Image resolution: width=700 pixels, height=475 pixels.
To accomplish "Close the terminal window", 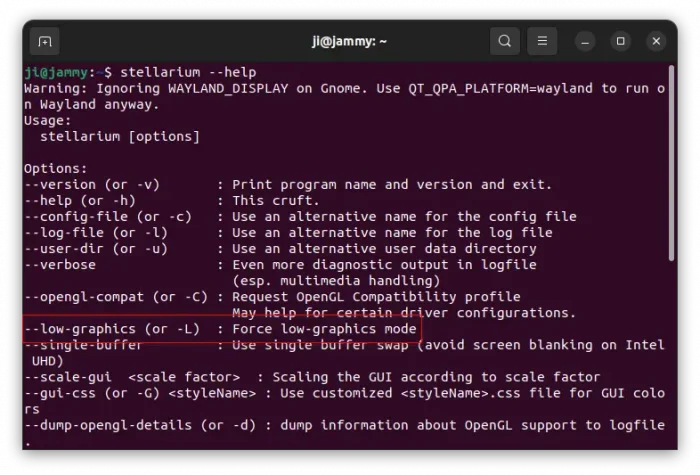I will tap(656, 41).
